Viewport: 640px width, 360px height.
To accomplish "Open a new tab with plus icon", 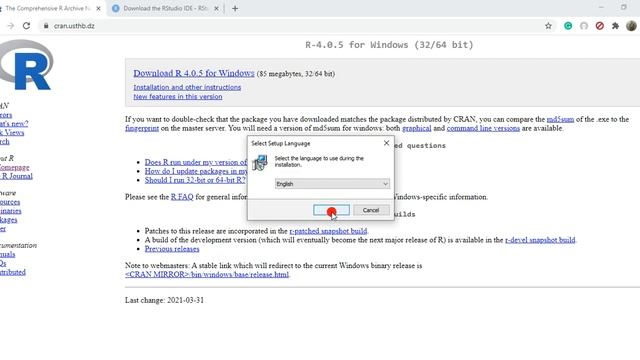I will pos(235,8).
